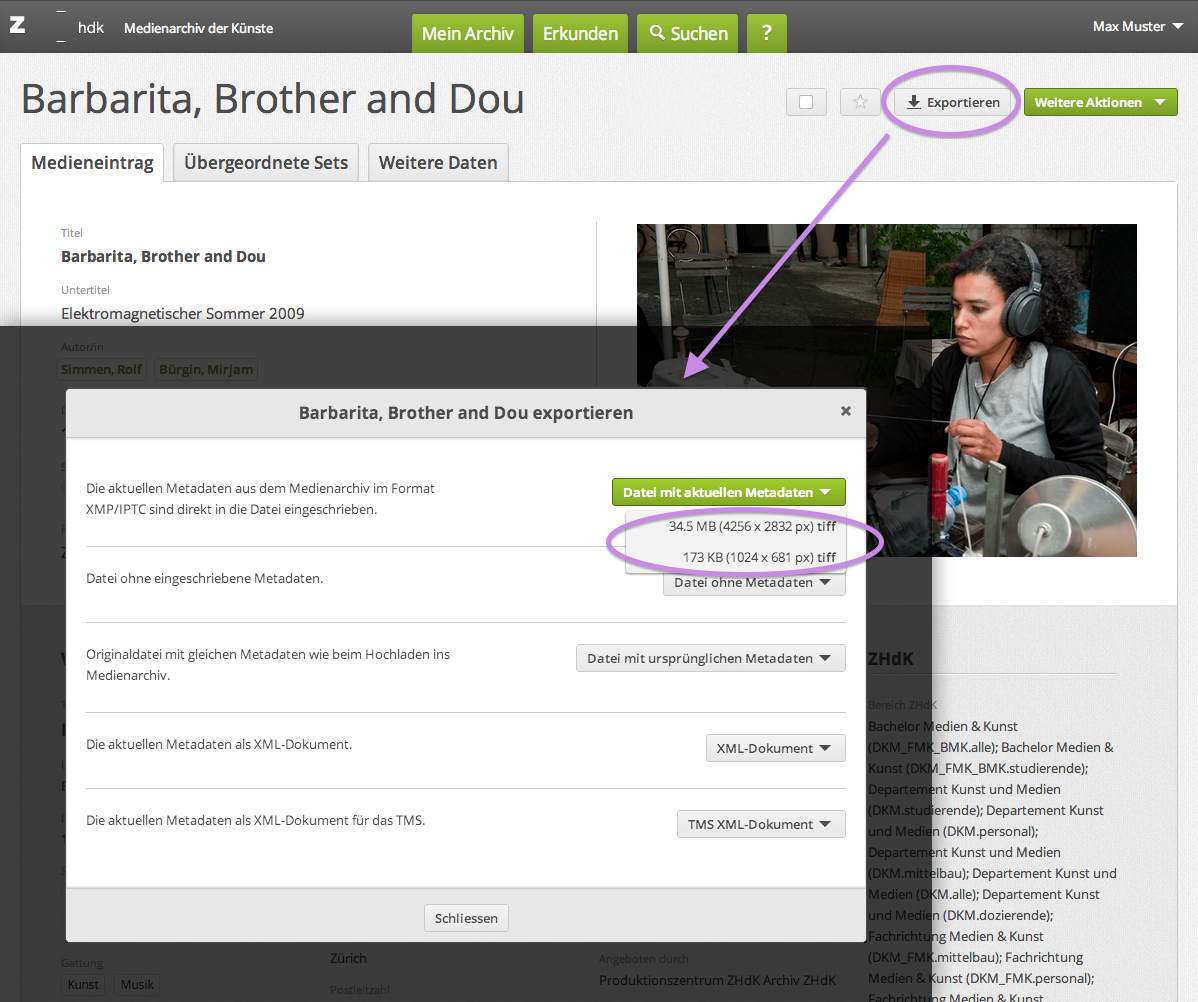Screen dimensions: 1198x1002
Task: Expand 'Datei mit aktuellen Metadaten' dropdown
Action: (x=728, y=492)
